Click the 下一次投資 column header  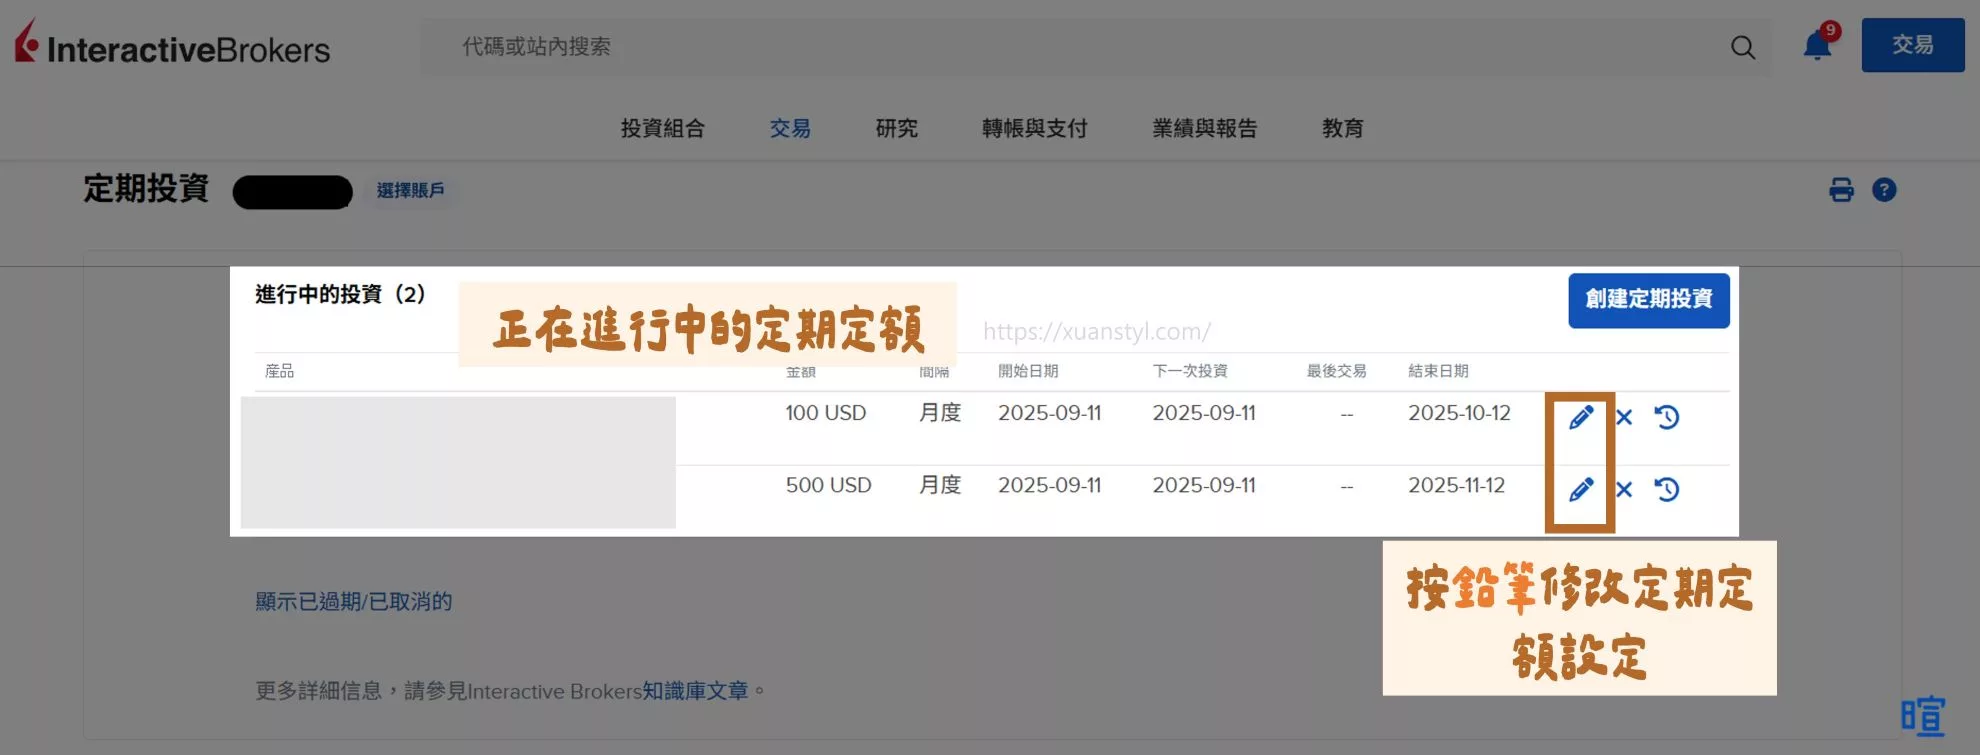(x=1190, y=371)
